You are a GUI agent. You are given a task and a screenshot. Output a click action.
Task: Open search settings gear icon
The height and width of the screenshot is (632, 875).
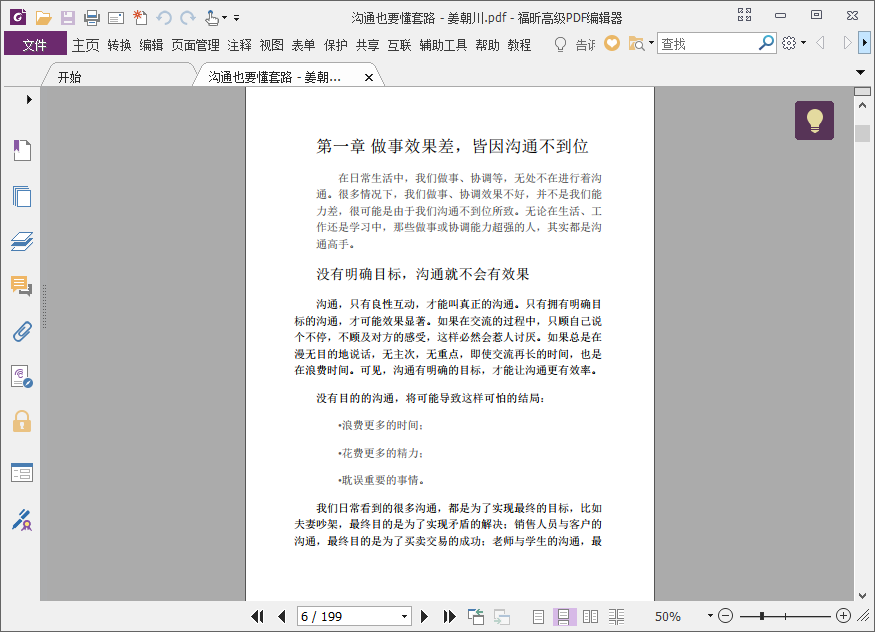click(789, 43)
